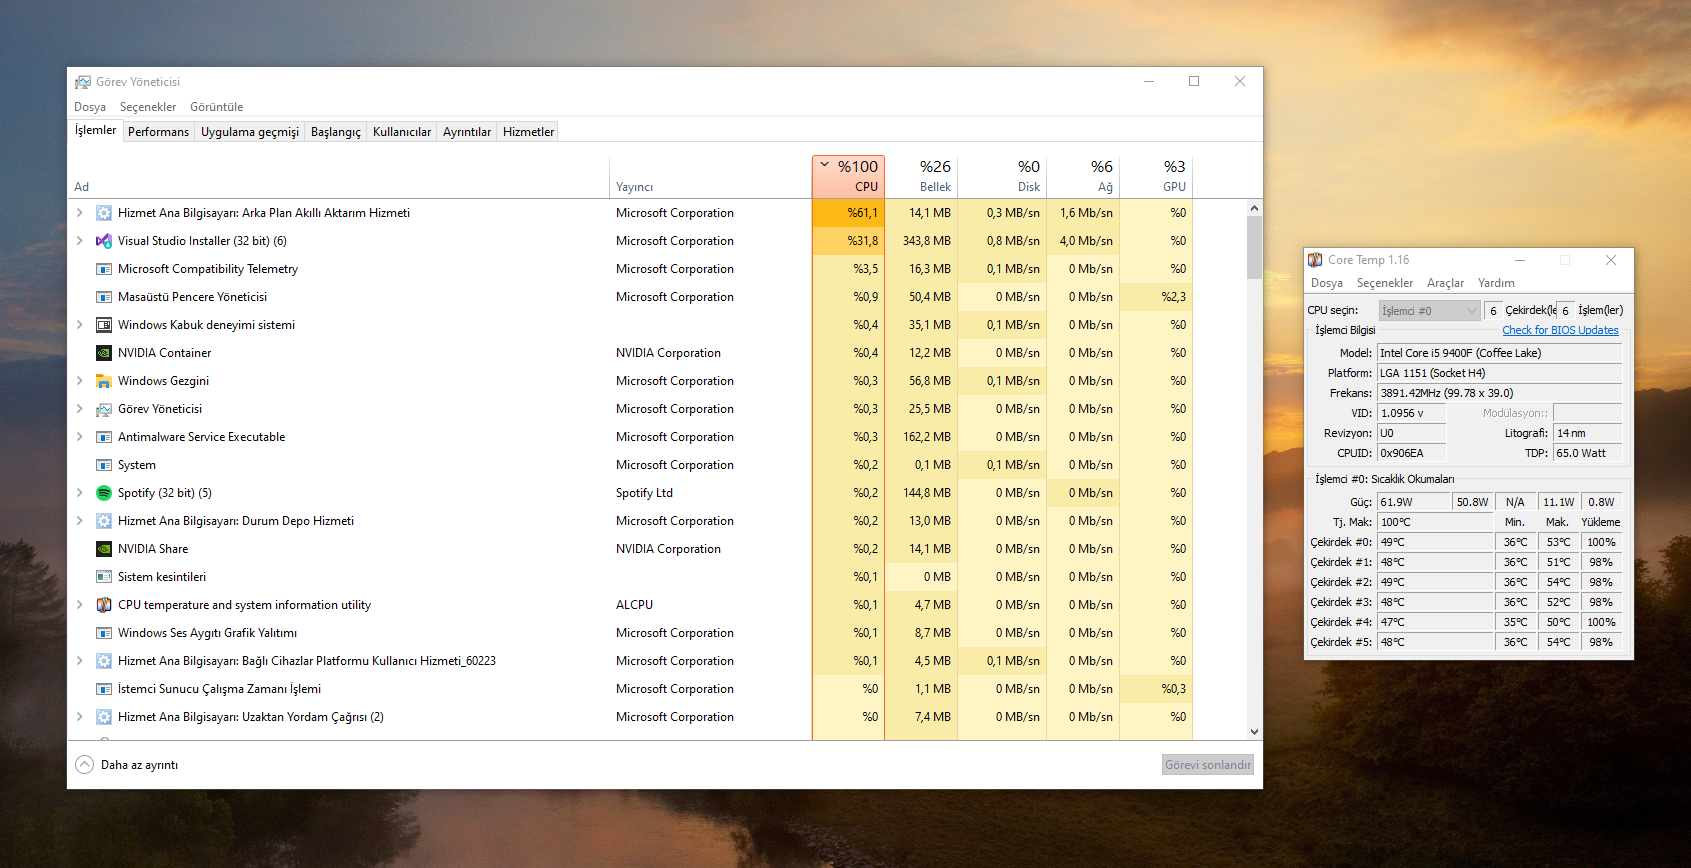Open the Görüntüle menu

[217, 107]
